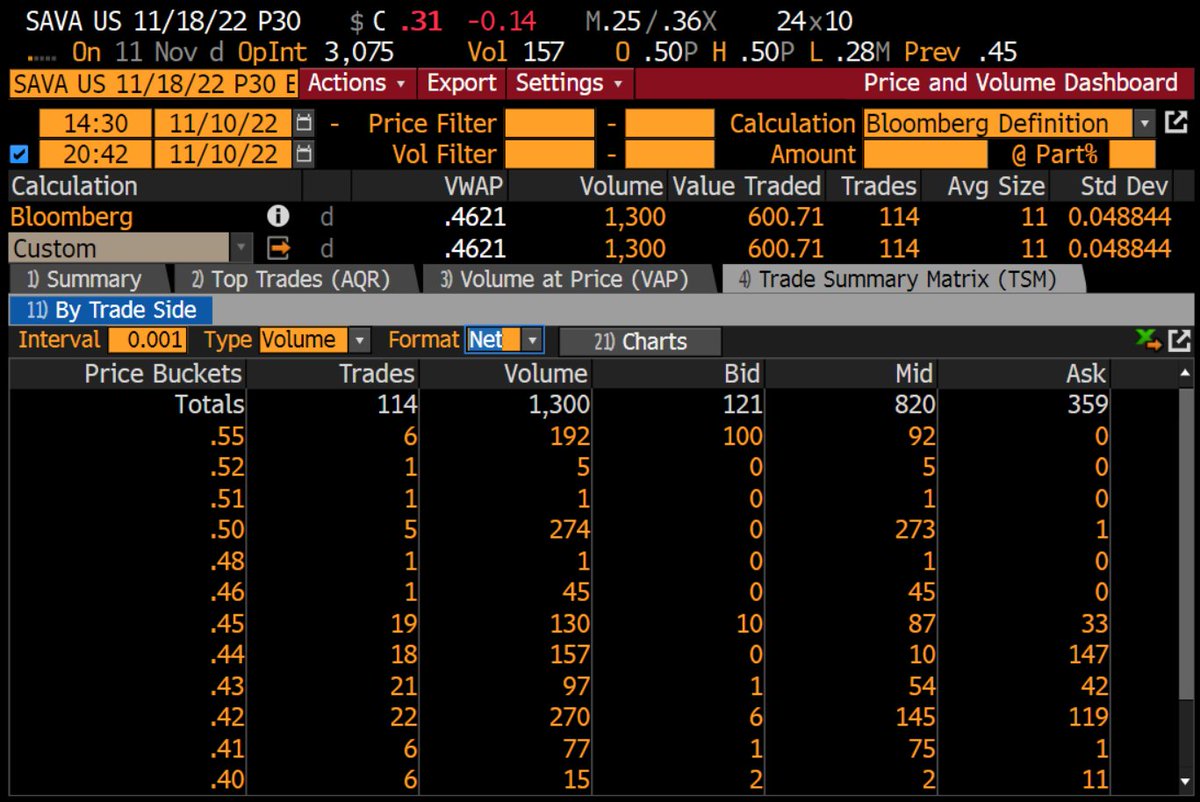This screenshot has width=1200, height=802.
Task: Click the Value Traded column header
Action: 747,186
